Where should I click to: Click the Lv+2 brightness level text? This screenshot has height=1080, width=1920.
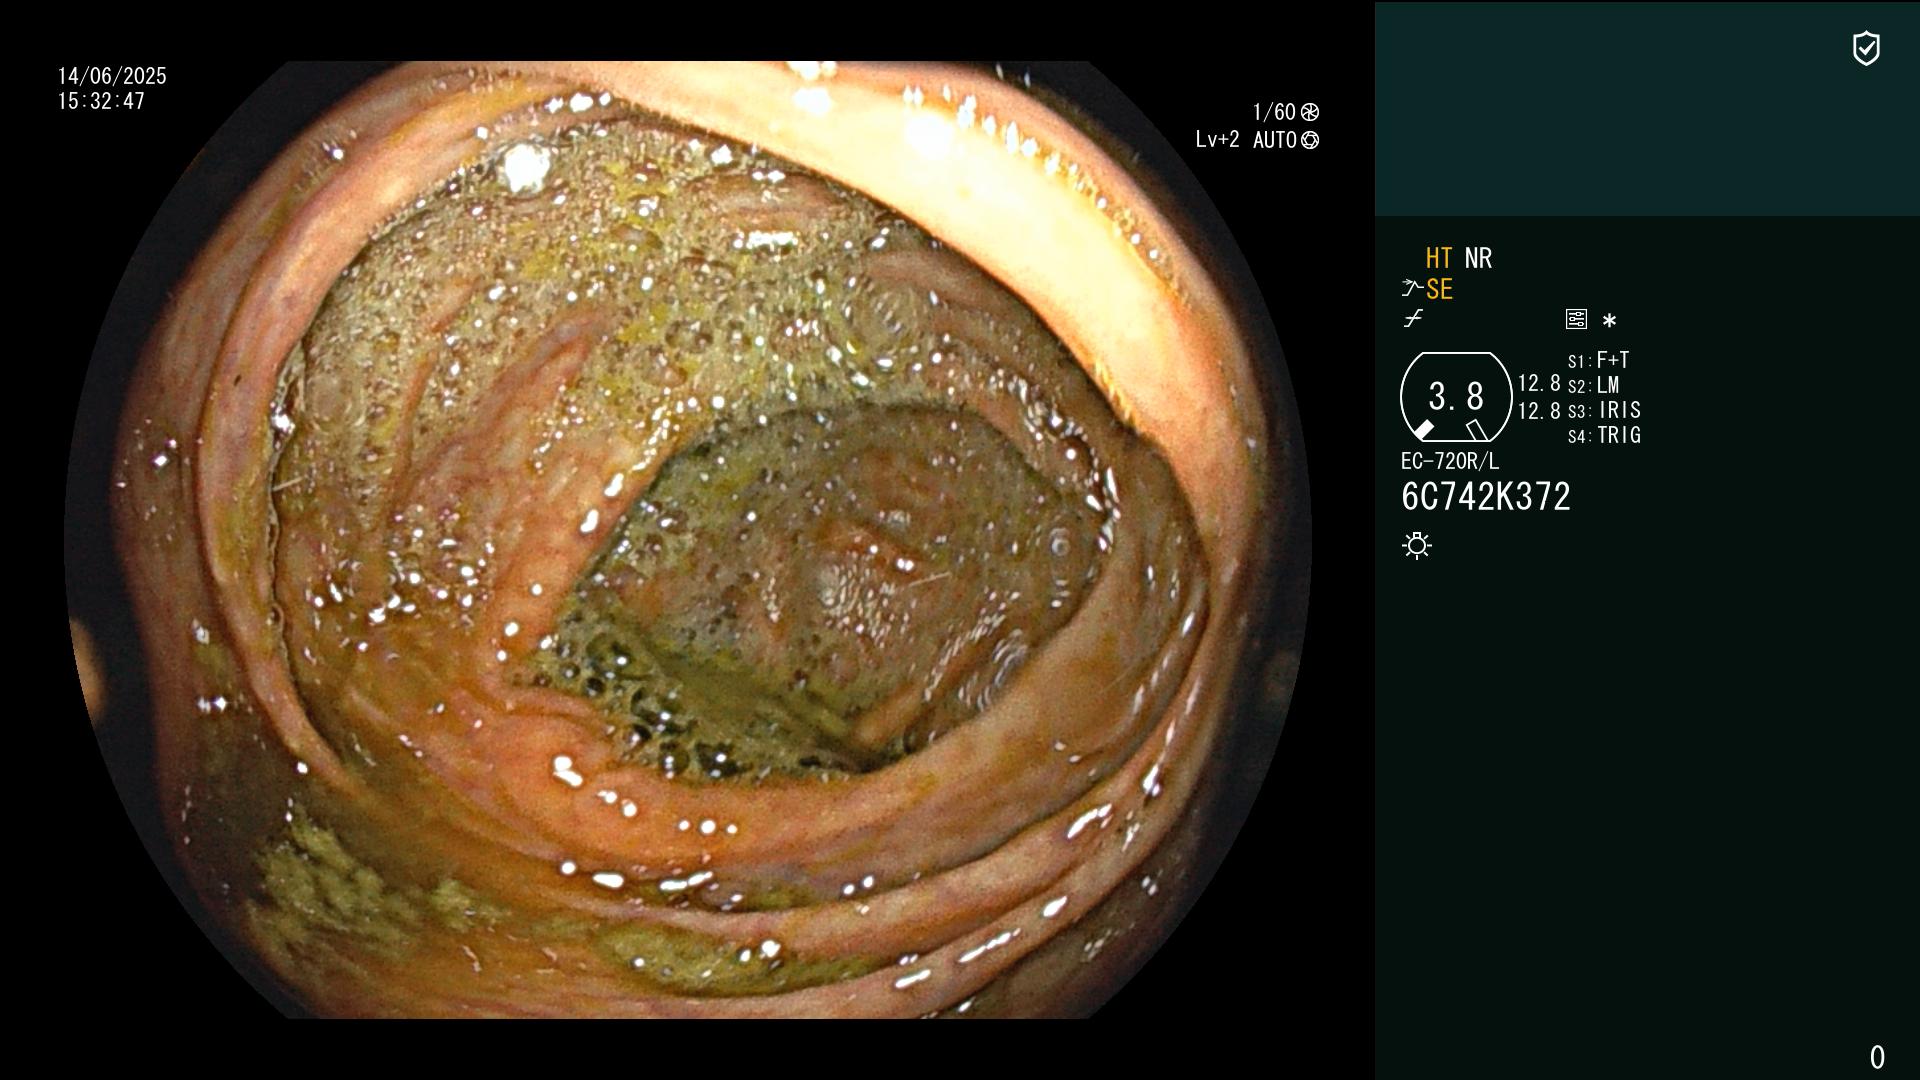pyautogui.click(x=1217, y=140)
